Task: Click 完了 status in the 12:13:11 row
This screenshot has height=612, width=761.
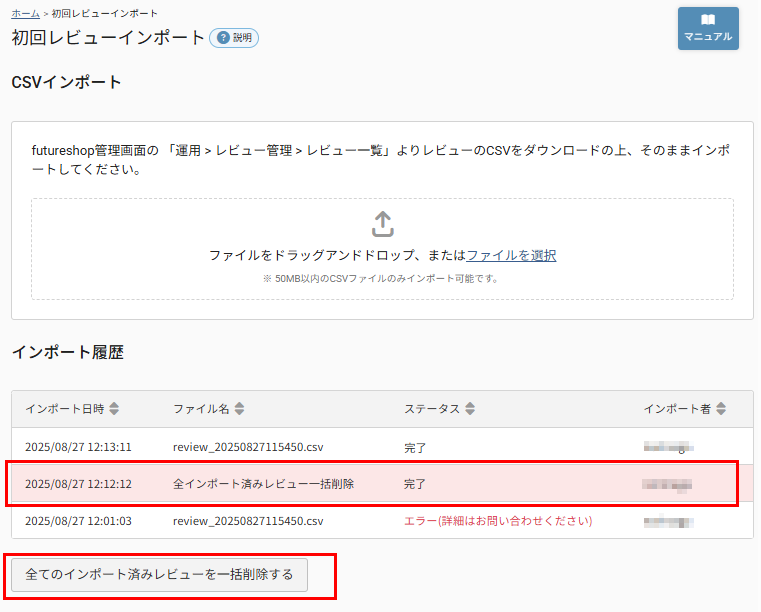Action: tap(415, 447)
